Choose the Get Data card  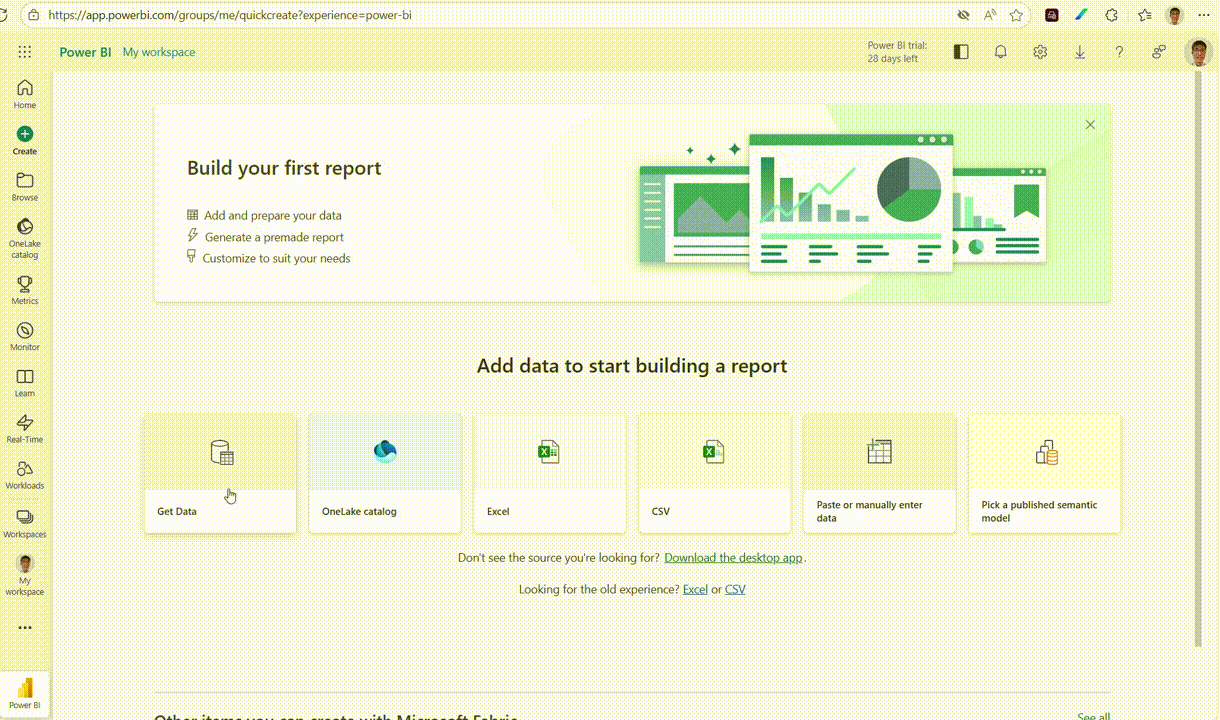click(x=220, y=473)
